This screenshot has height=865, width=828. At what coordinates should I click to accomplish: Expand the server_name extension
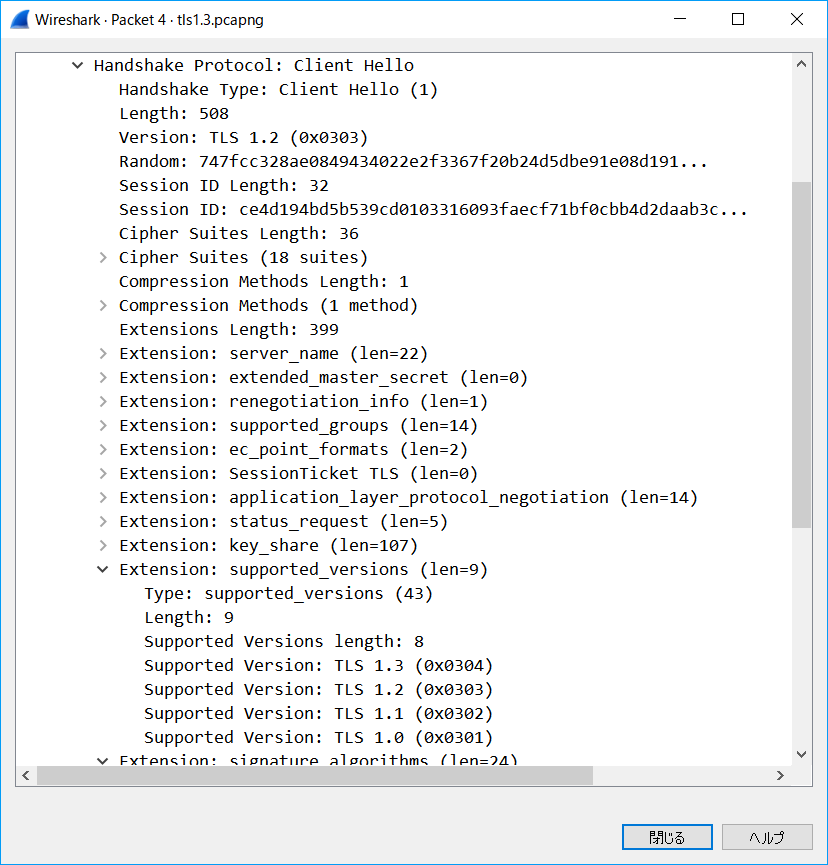point(103,354)
